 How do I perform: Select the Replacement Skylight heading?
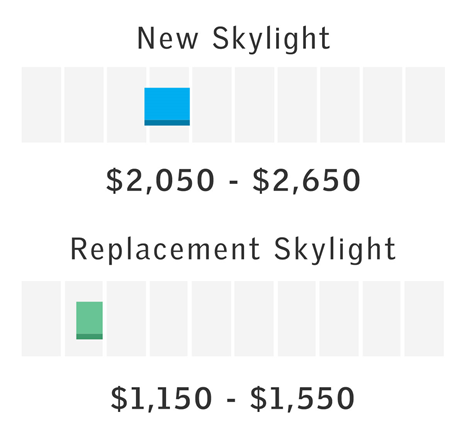[x=233, y=250]
